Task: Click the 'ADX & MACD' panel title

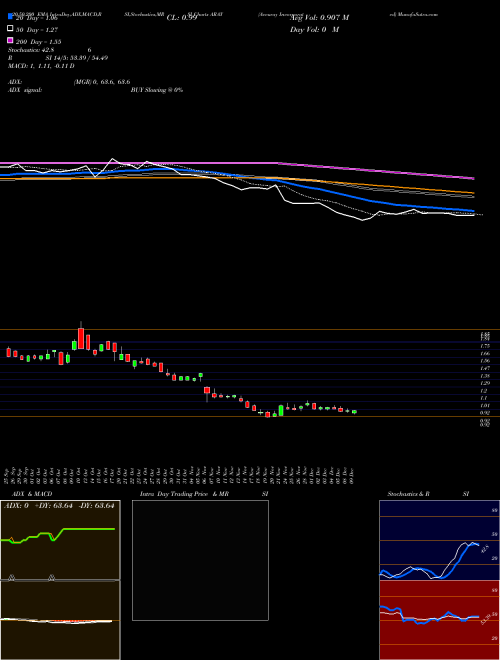Action: tap(32, 494)
